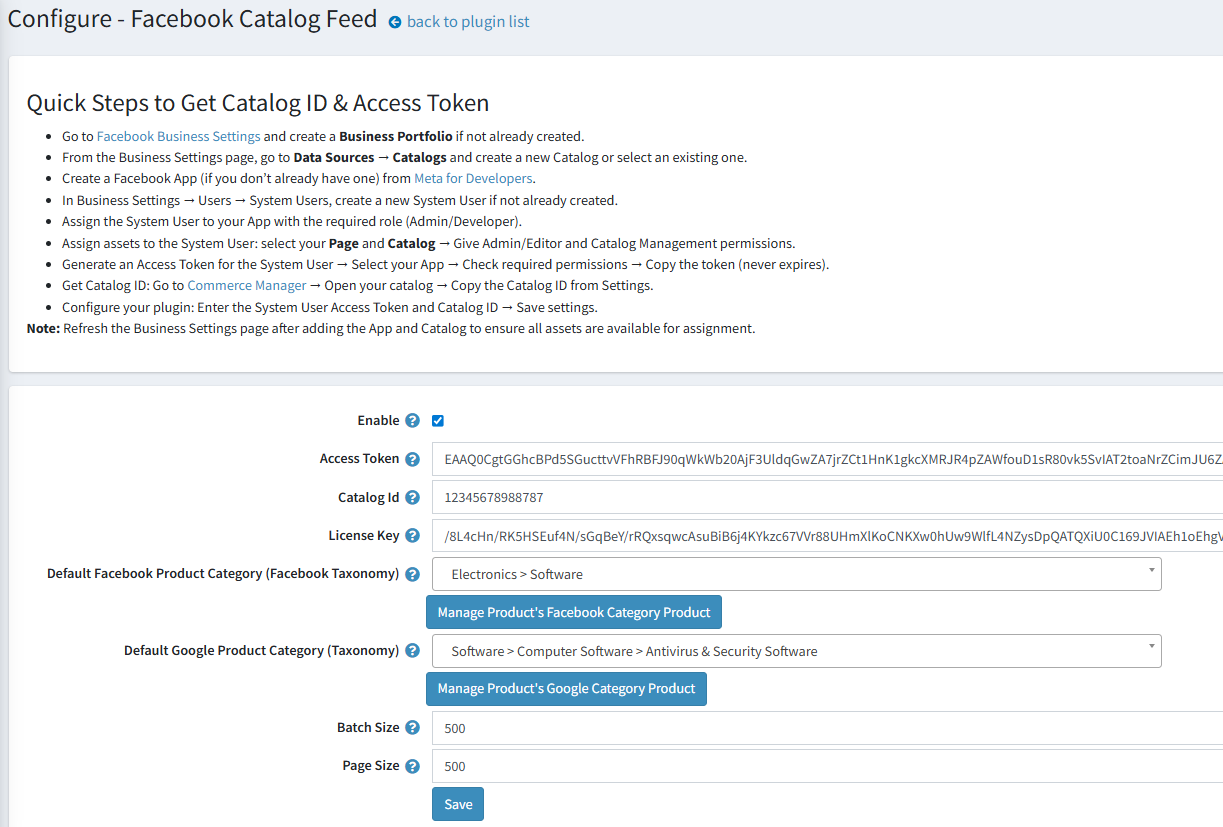Focus the Batch Size input field

(827, 728)
